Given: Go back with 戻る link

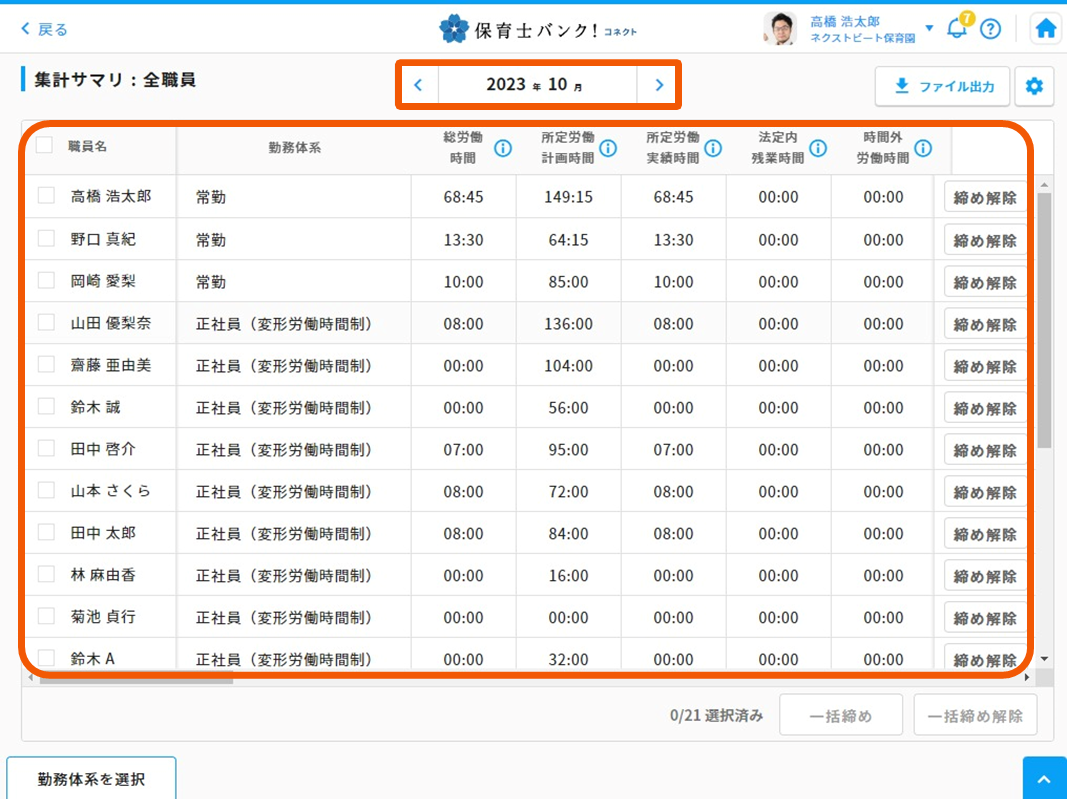Looking at the screenshot, I should [44, 29].
